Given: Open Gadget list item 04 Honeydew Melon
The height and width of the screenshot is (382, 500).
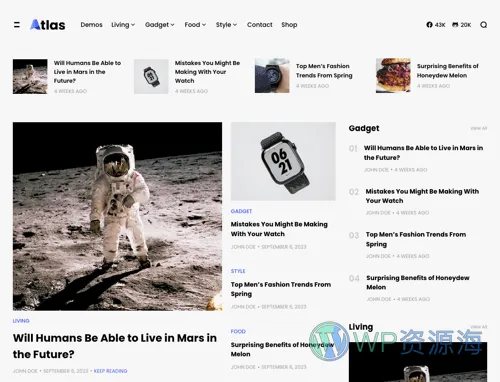Looking at the screenshot, I should (418, 282).
